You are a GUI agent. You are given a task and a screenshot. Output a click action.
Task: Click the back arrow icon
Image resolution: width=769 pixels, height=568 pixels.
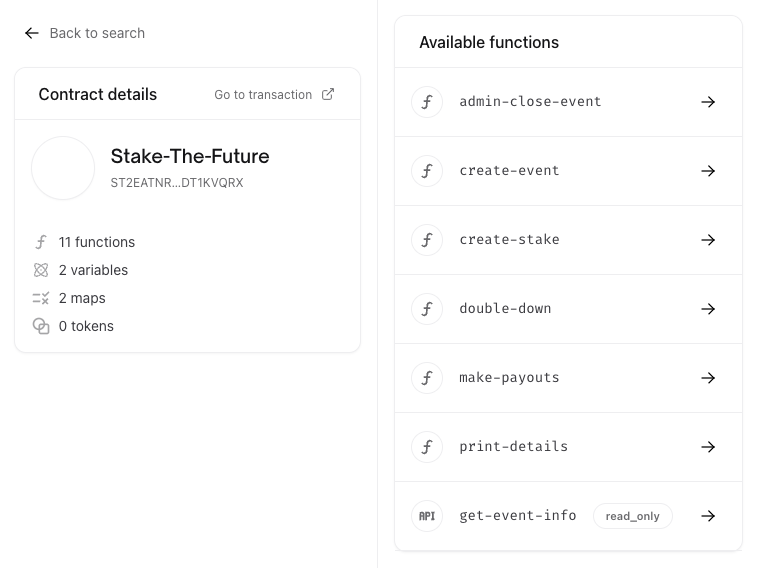32,33
